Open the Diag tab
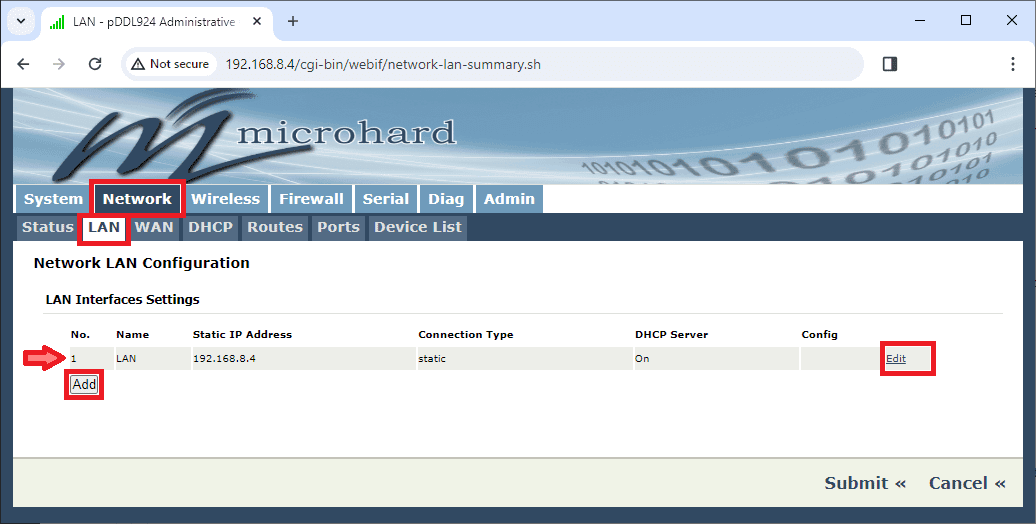The width and height of the screenshot is (1036, 524). pyautogui.click(x=446, y=199)
